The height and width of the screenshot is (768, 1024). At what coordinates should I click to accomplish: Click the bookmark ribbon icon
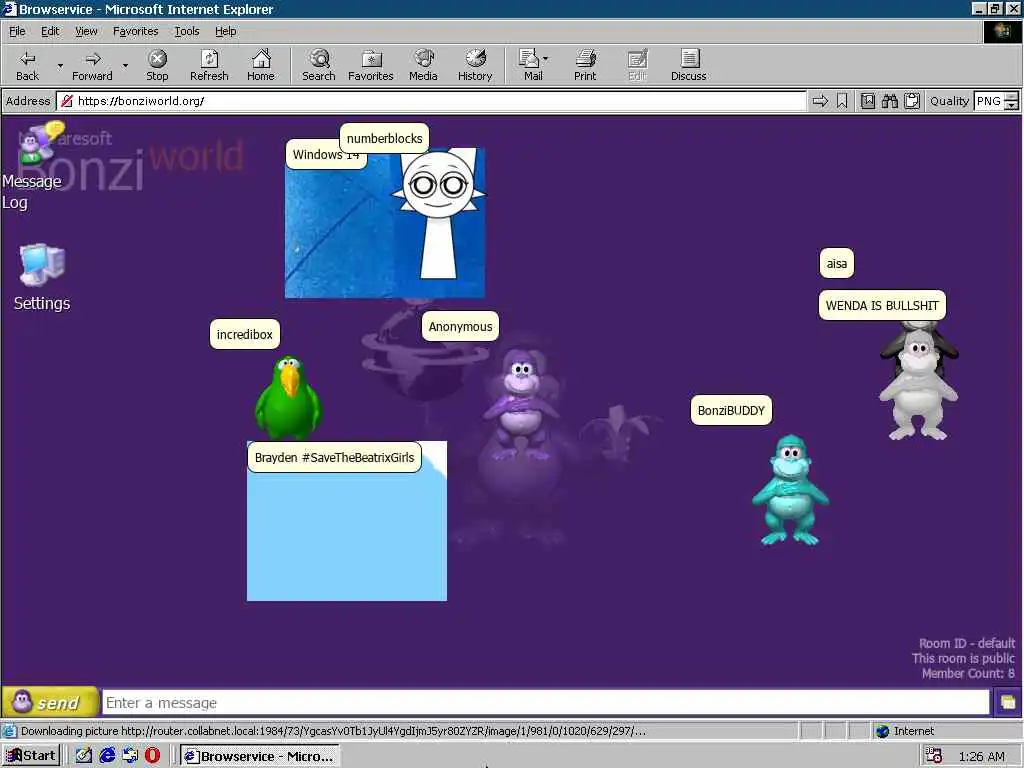click(x=842, y=101)
